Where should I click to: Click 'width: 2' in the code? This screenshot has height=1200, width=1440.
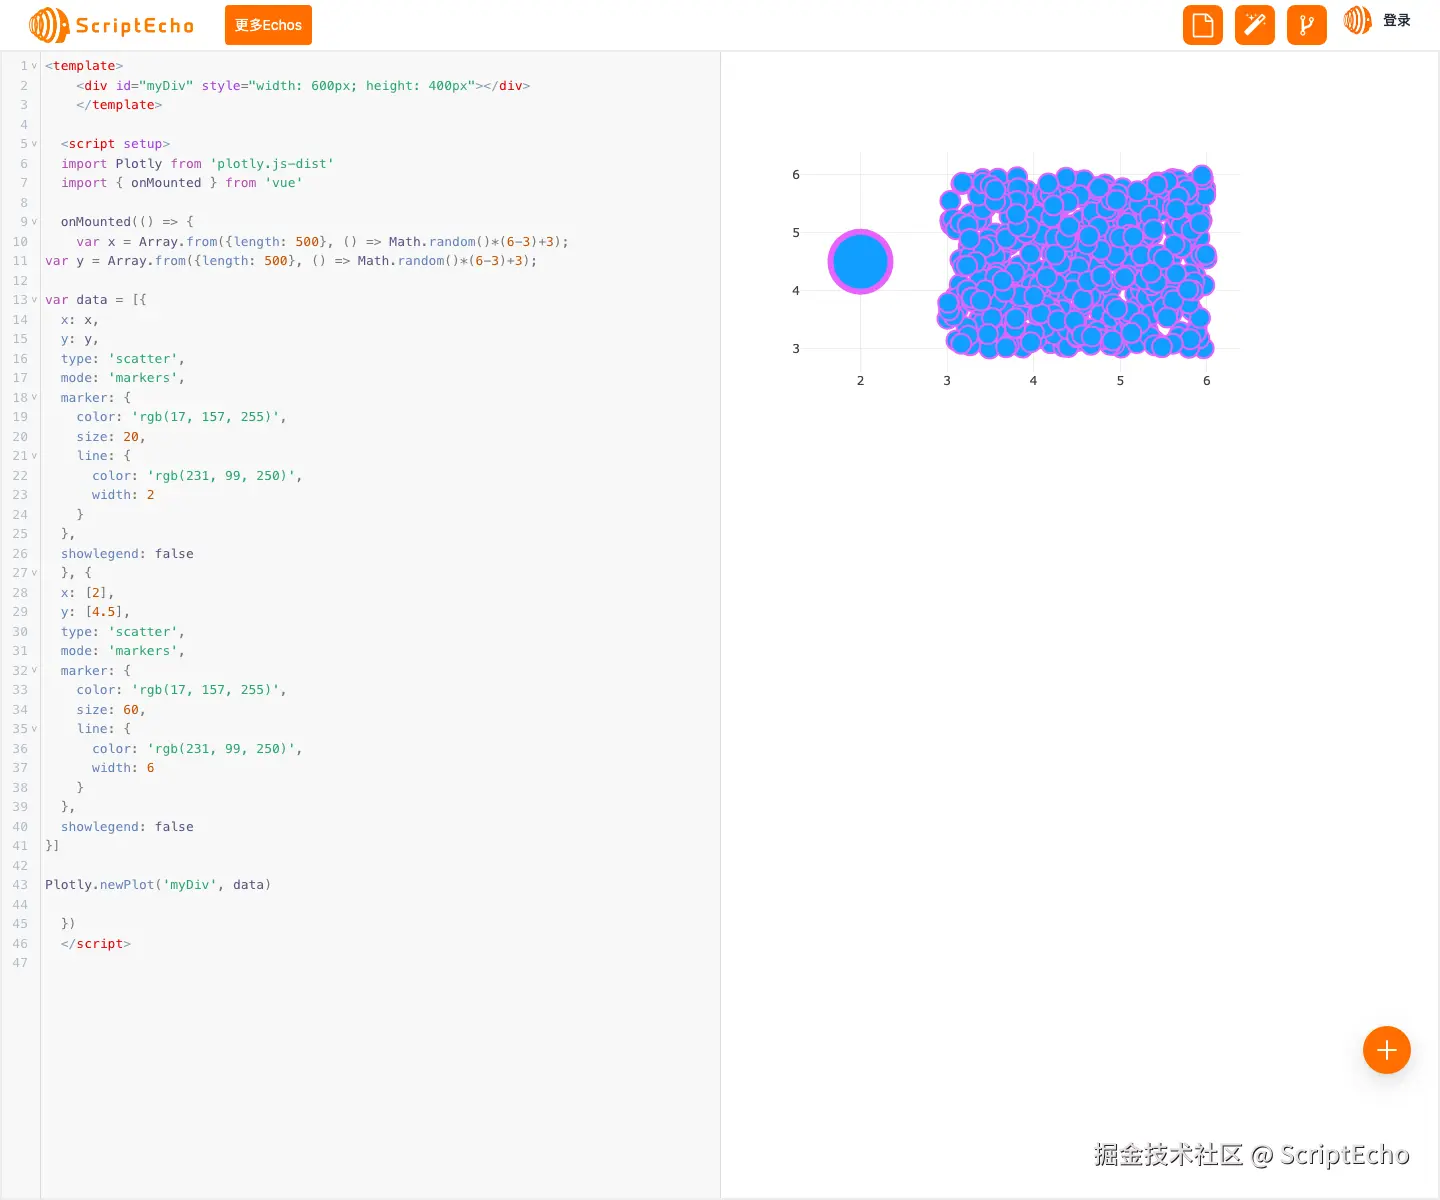tap(123, 495)
